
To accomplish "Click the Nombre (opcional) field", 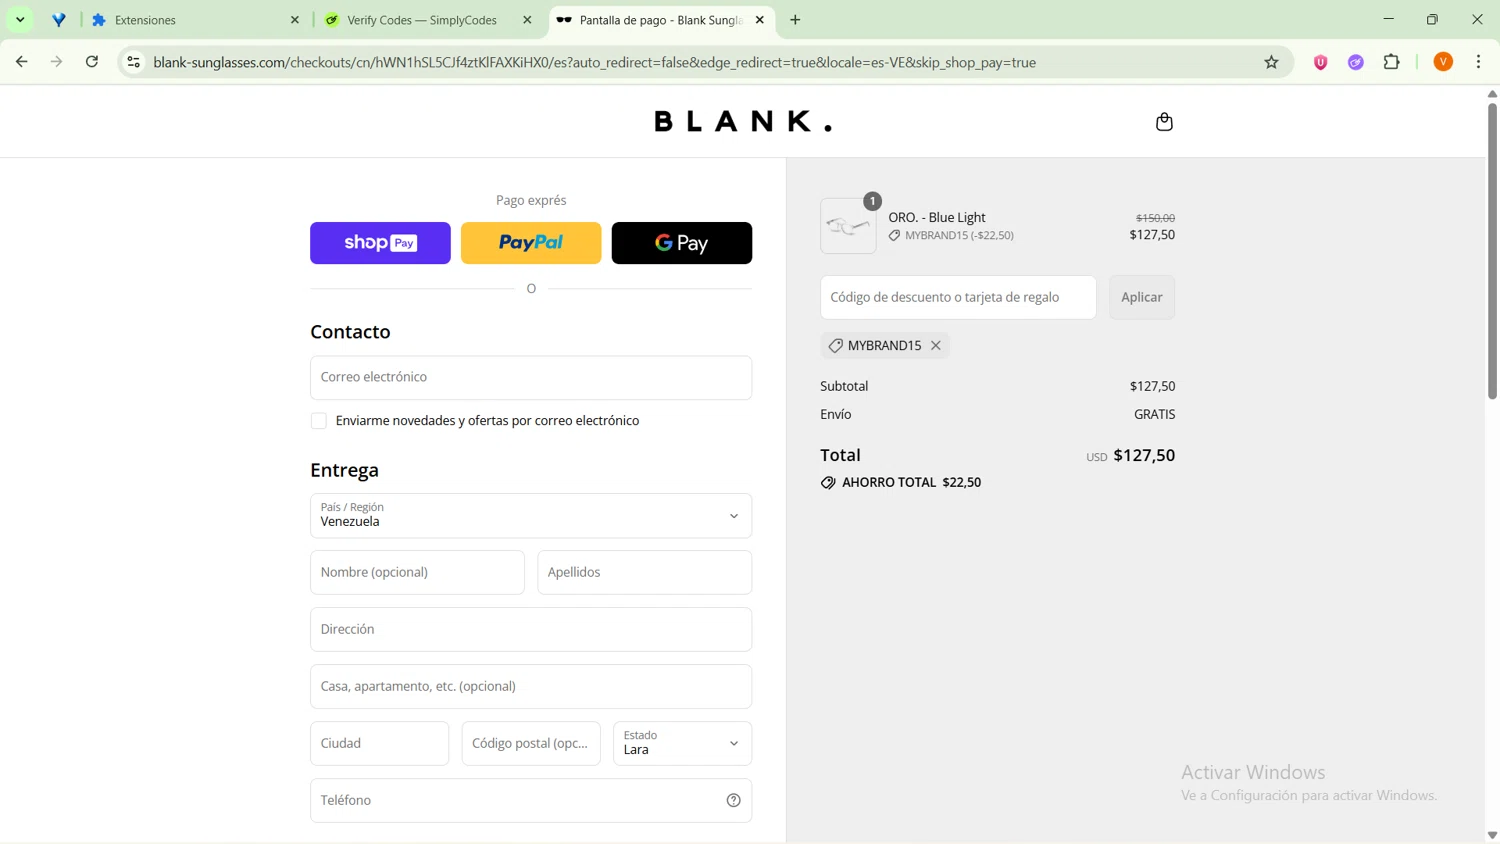I will pyautogui.click(x=417, y=573).
